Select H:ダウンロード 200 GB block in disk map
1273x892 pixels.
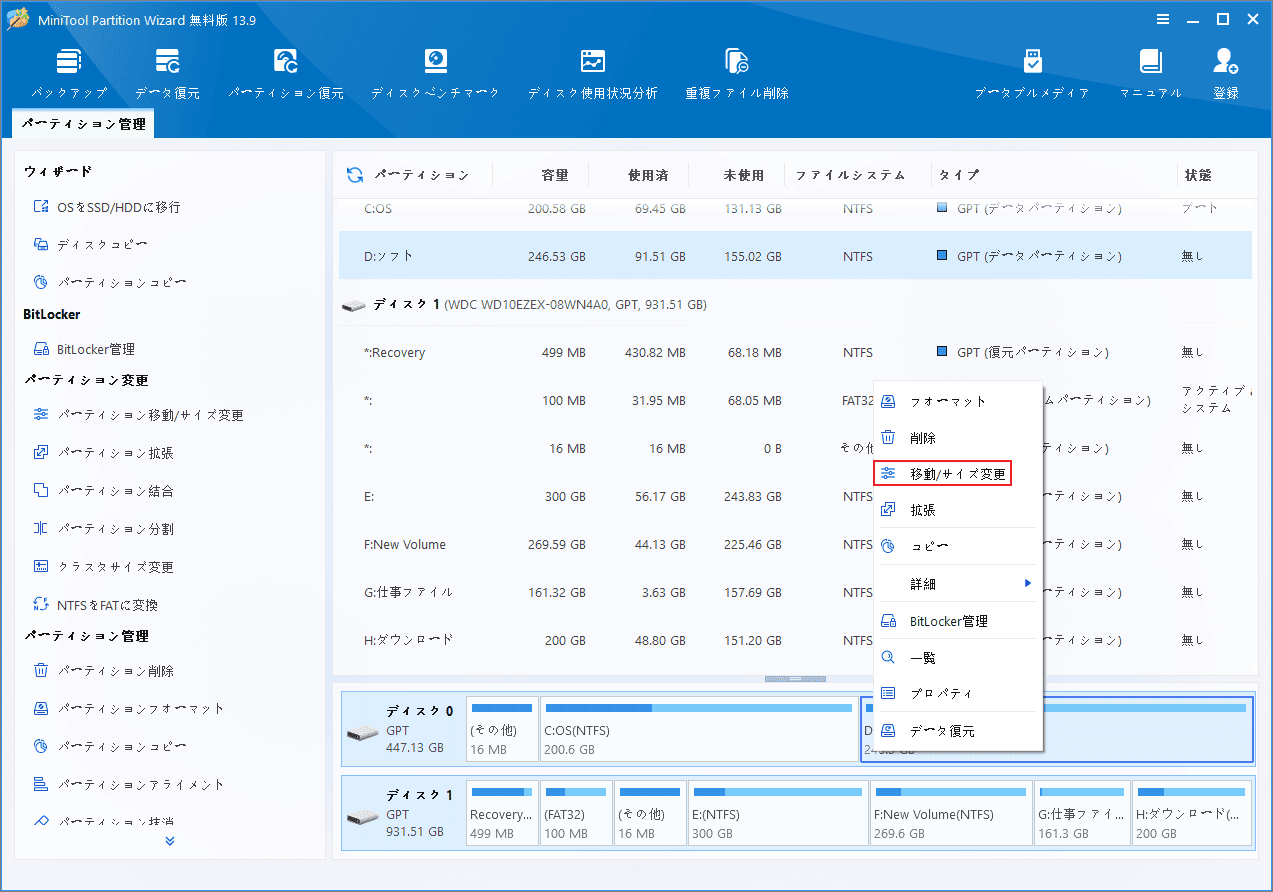click(x=1192, y=814)
